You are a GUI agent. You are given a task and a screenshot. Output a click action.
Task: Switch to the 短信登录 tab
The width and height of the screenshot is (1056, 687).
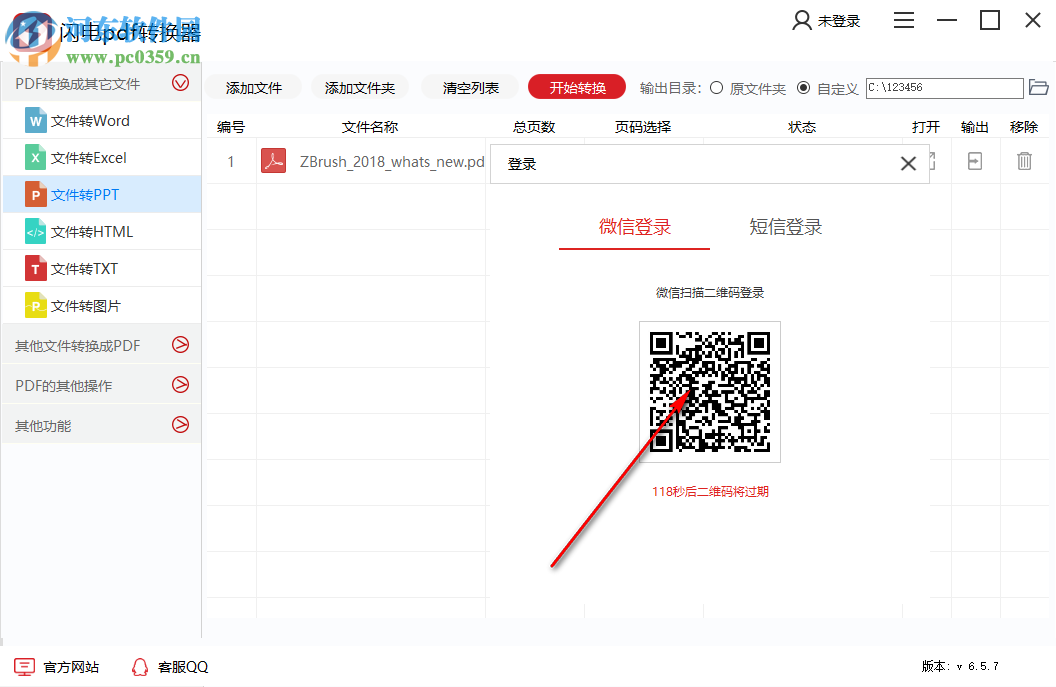(x=785, y=227)
